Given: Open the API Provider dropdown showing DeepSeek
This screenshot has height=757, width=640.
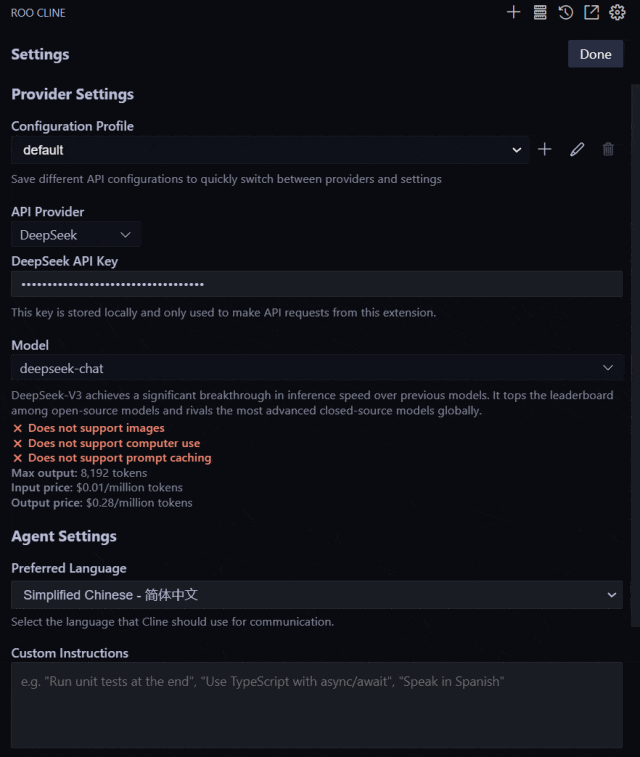Looking at the screenshot, I should [x=76, y=235].
